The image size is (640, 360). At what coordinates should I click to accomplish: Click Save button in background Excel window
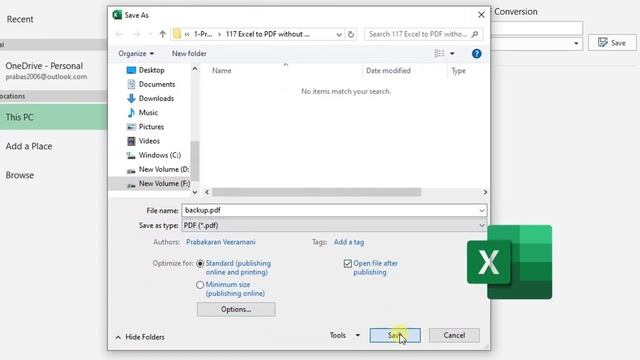click(x=612, y=43)
